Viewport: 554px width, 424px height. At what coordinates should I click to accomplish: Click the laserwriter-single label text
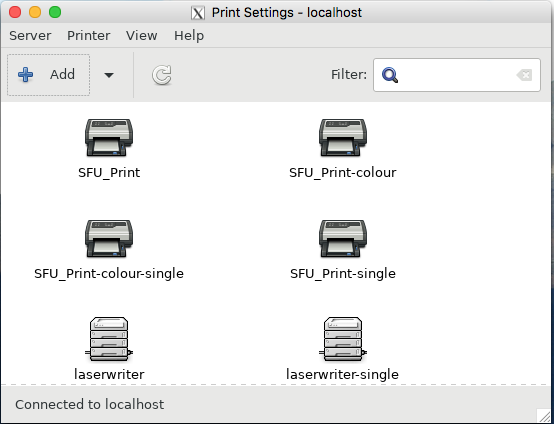pyautogui.click(x=342, y=374)
